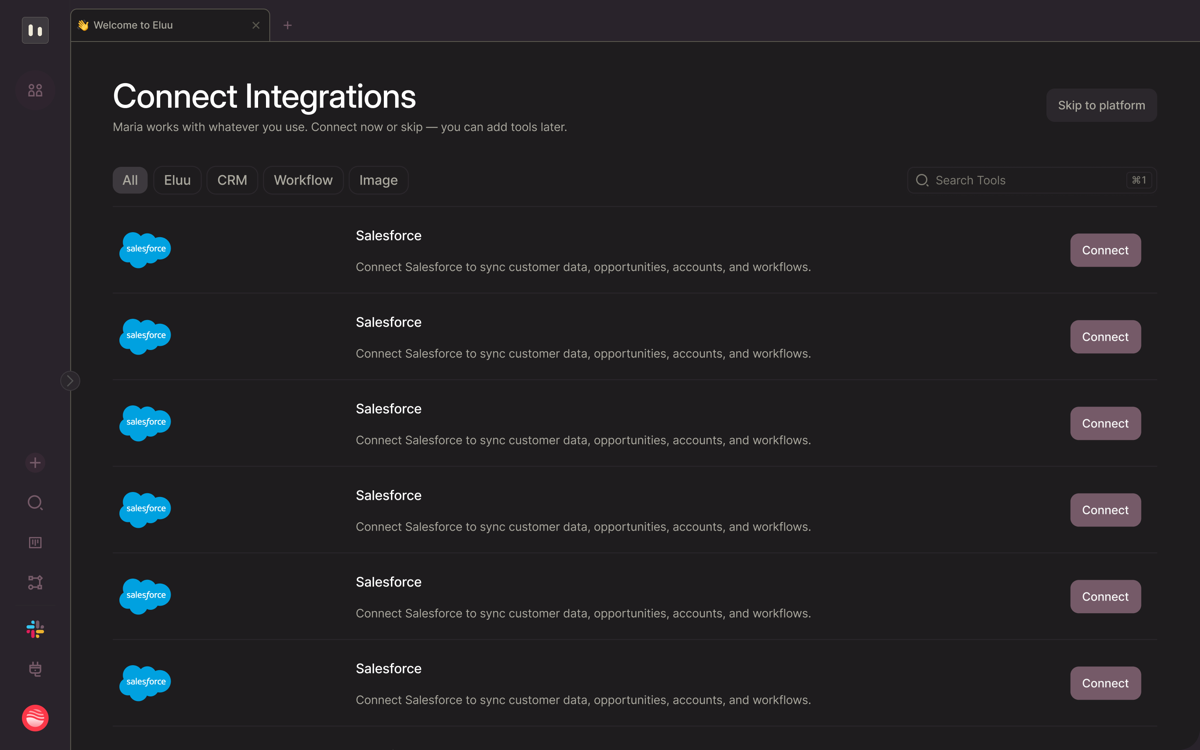Image resolution: width=1200 pixels, height=750 pixels.
Task: Click the last row's Salesforce title
Action: point(389,669)
